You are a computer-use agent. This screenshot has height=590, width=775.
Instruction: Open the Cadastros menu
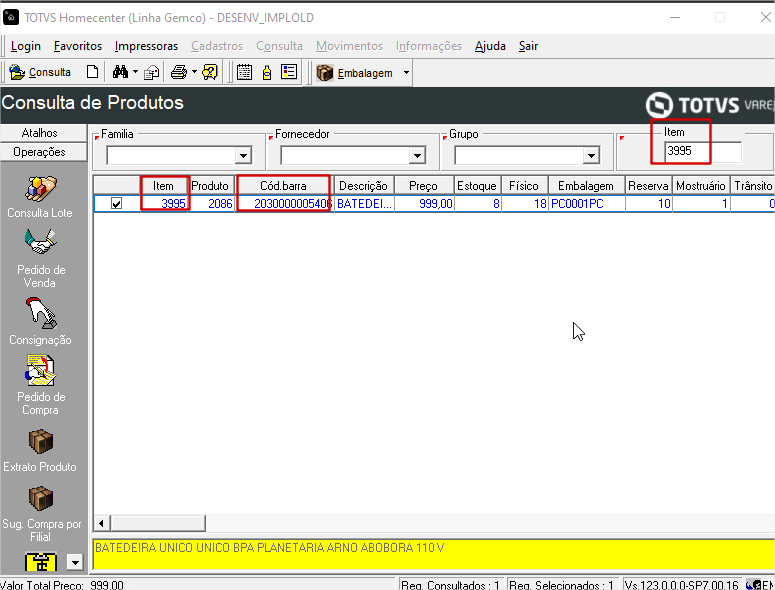click(x=217, y=46)
